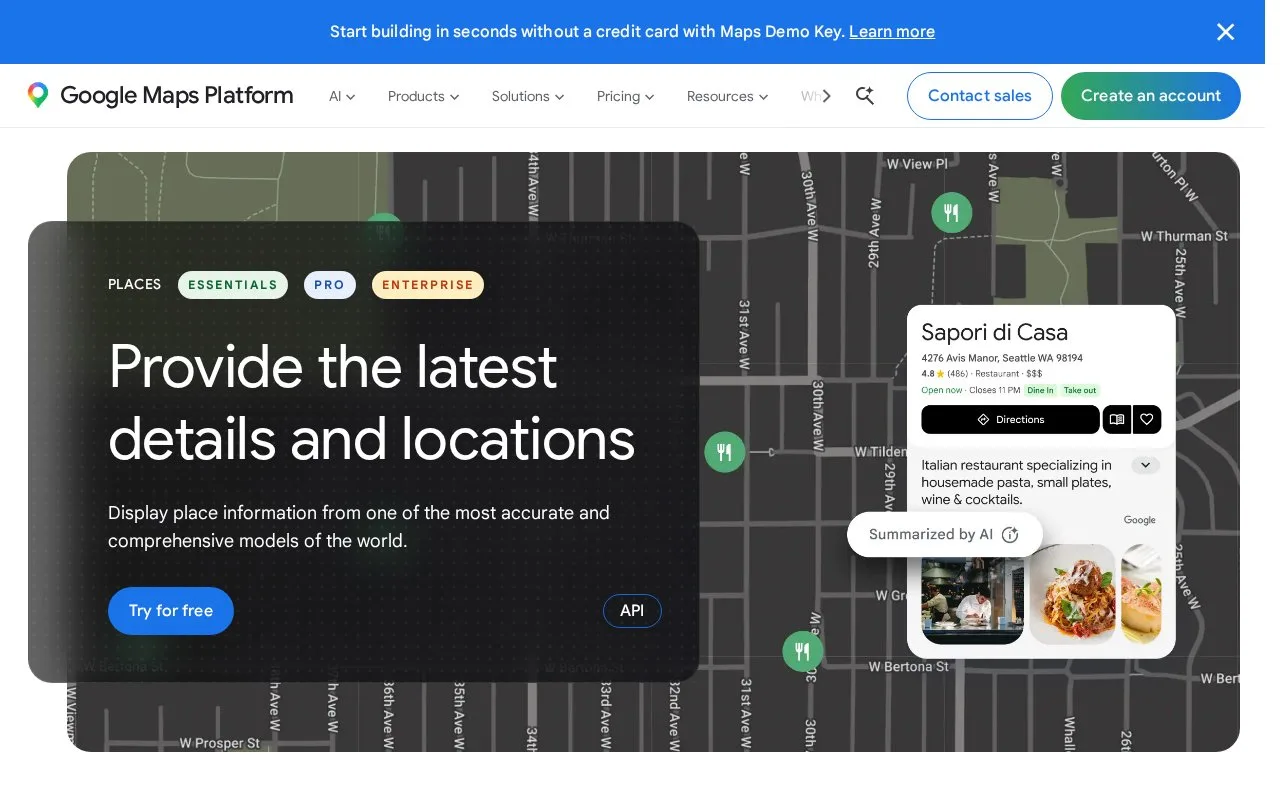Click the restaurant pin near W View Pl
This screenshot has width=1280, height=800.
(952, 213)
